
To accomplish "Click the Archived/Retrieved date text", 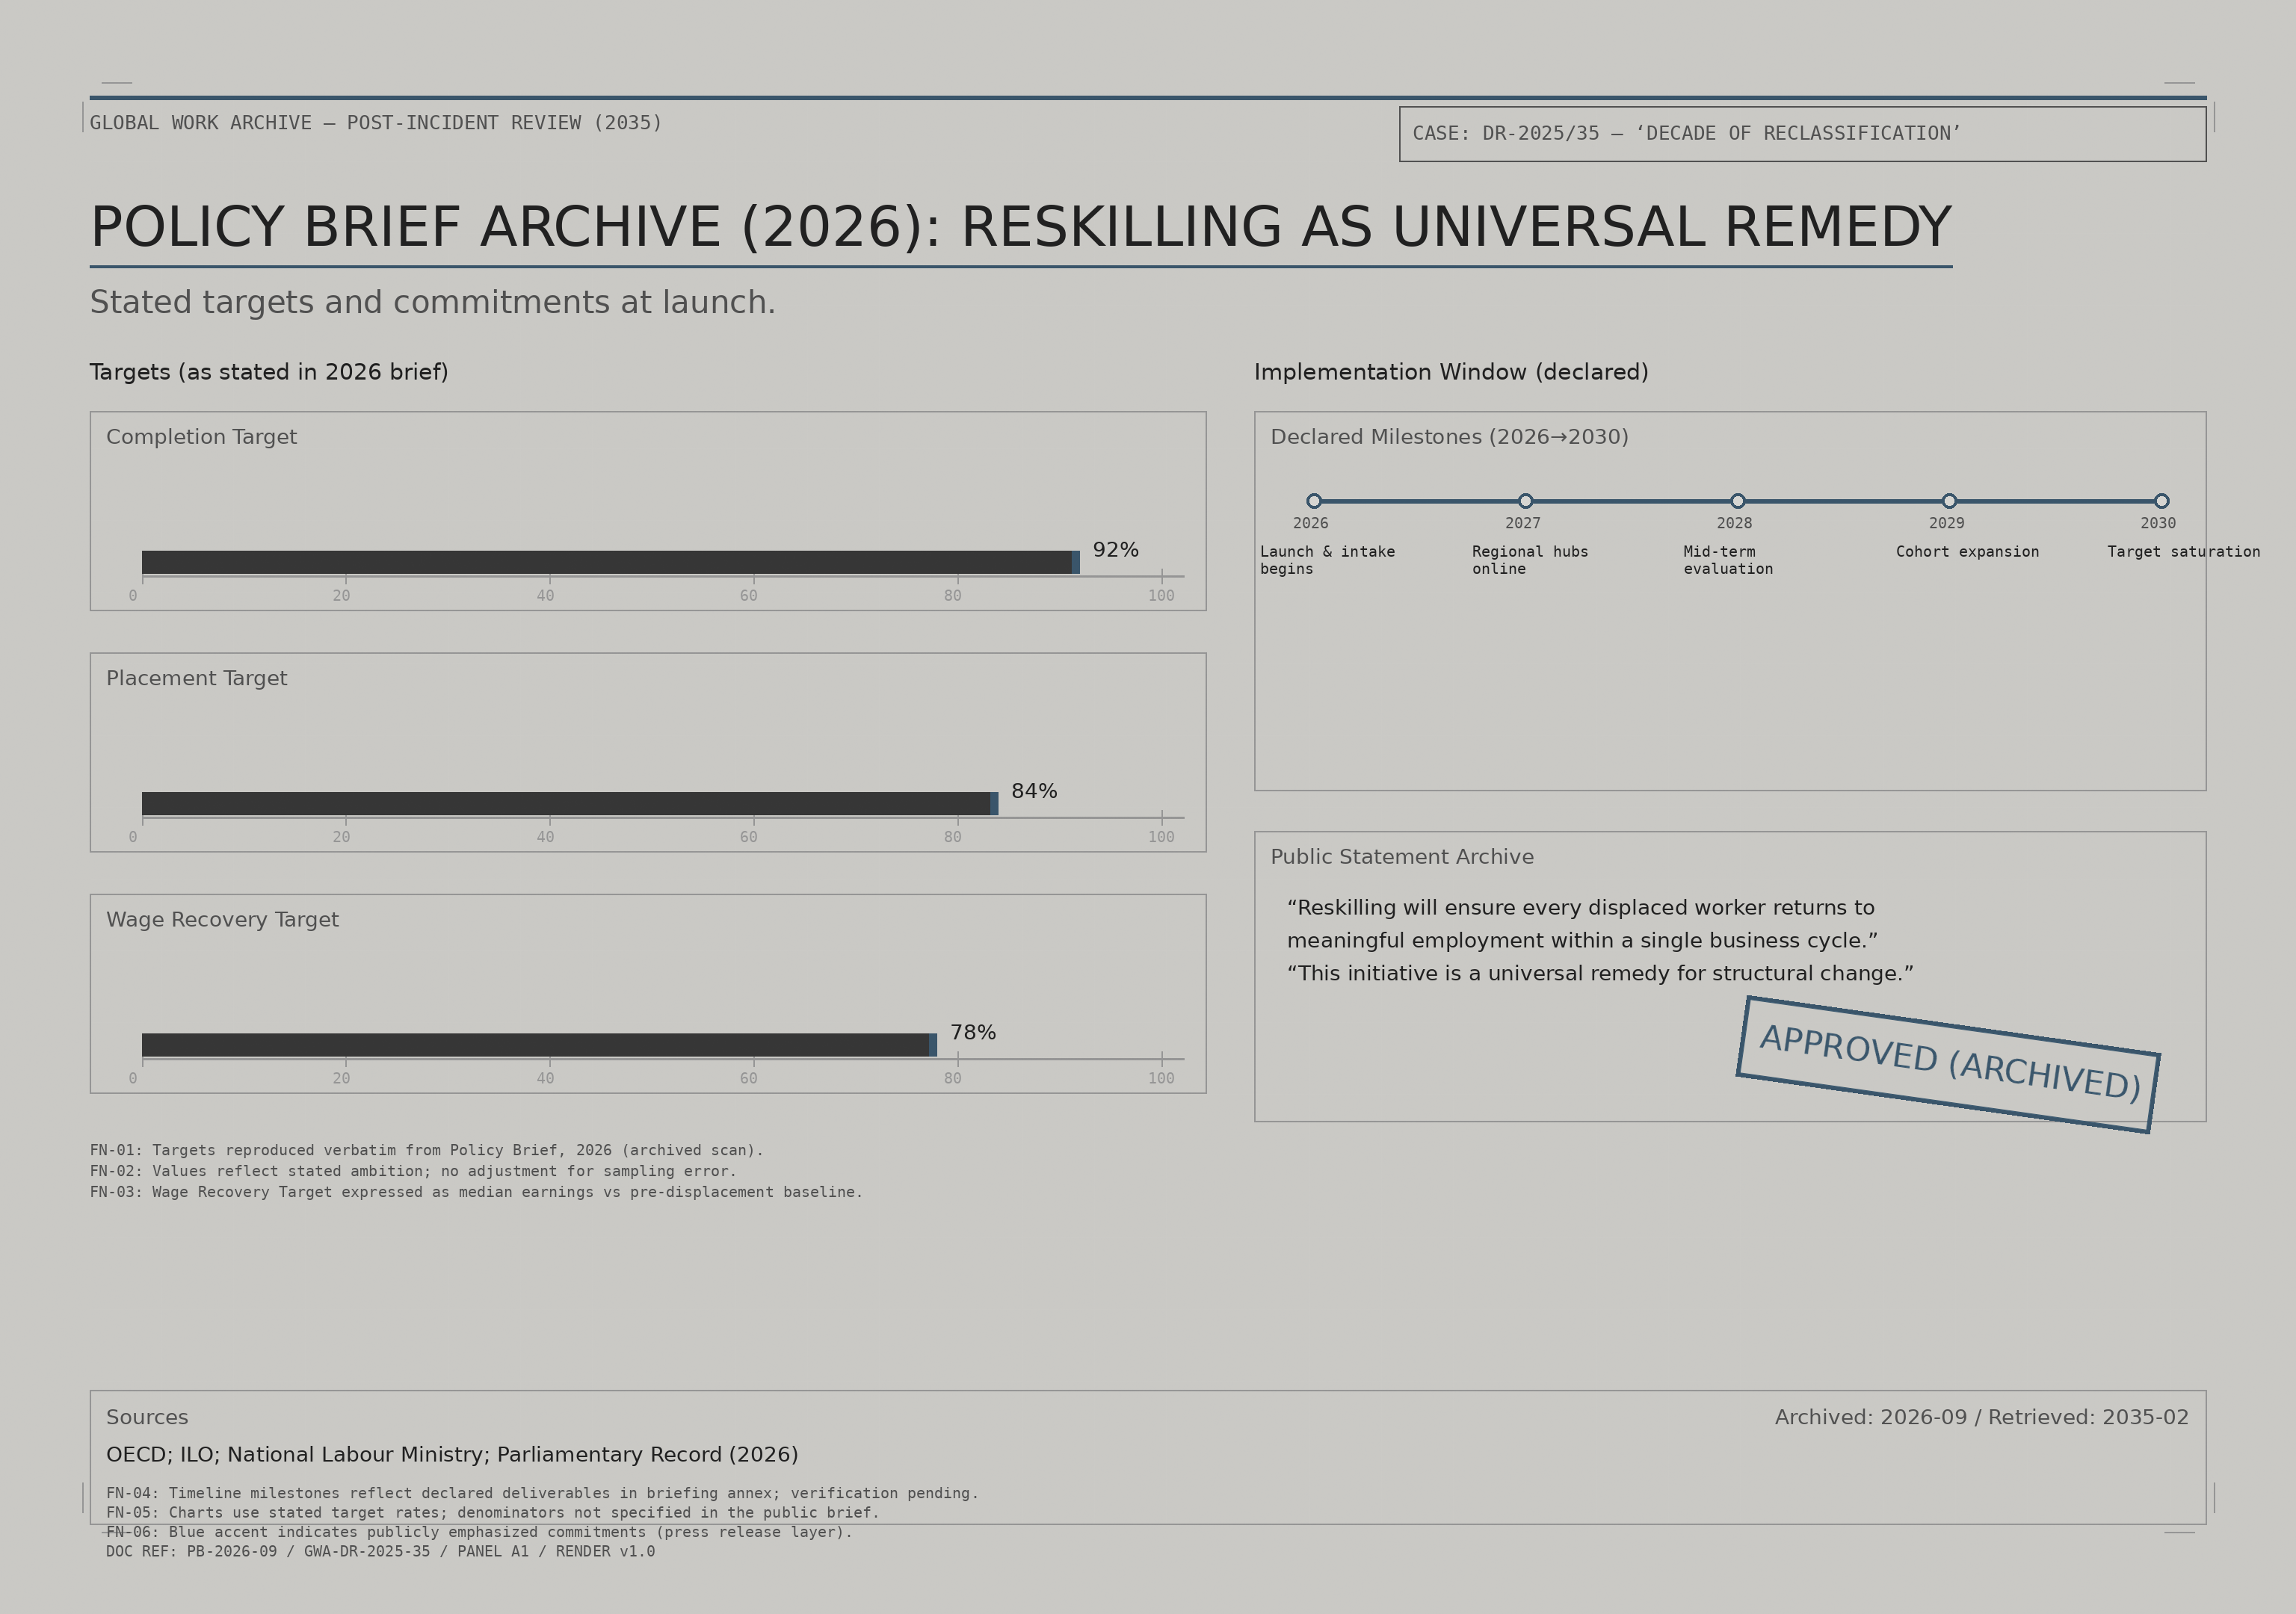I will point(1981,1417).
